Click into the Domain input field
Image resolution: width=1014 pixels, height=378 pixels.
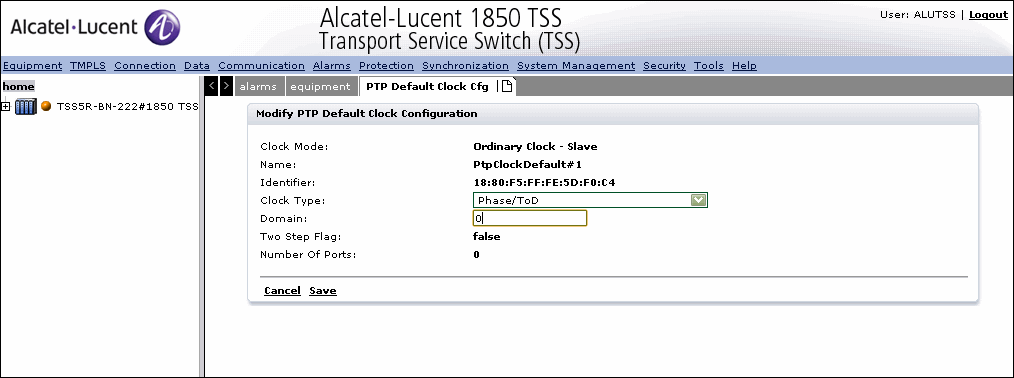pos(530,218)
